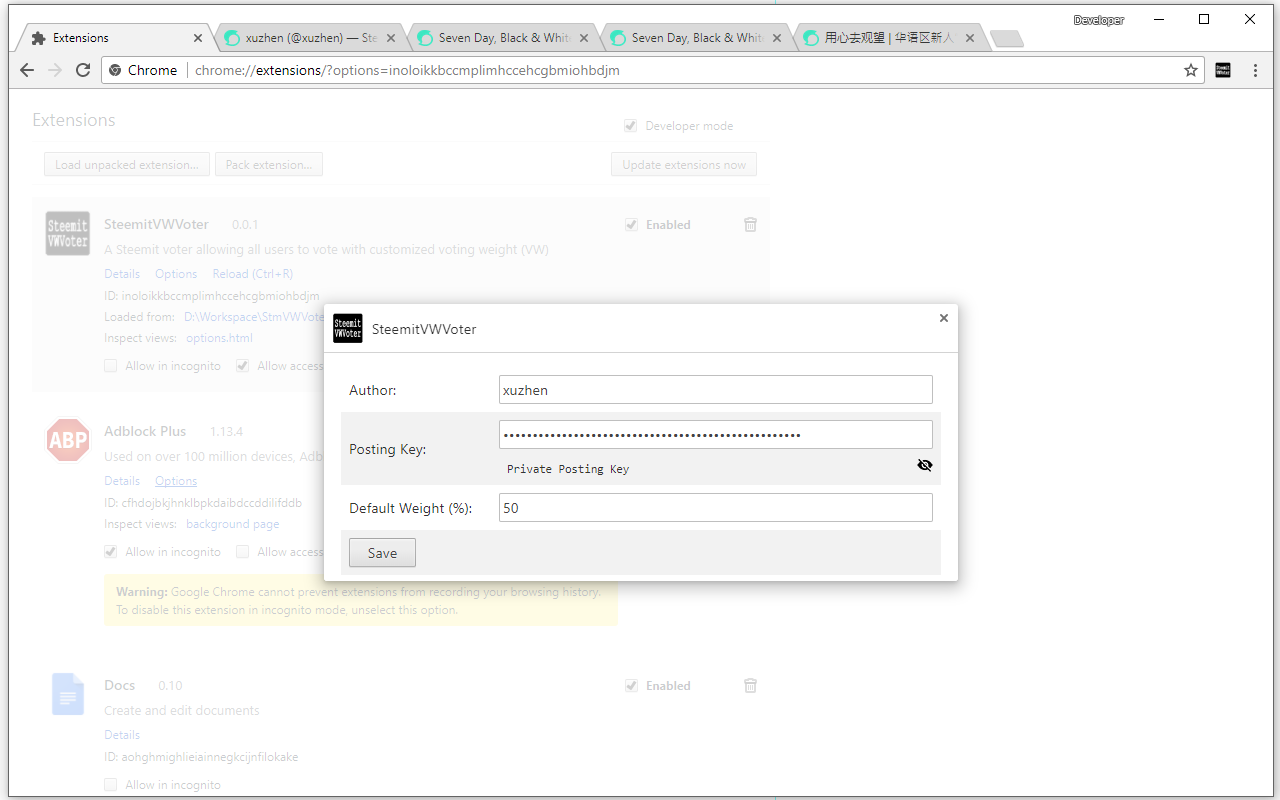Close the xuzhen (@xuzhen) tab
This screenshot has width=1280, height=800.
[x=391, y=38]
